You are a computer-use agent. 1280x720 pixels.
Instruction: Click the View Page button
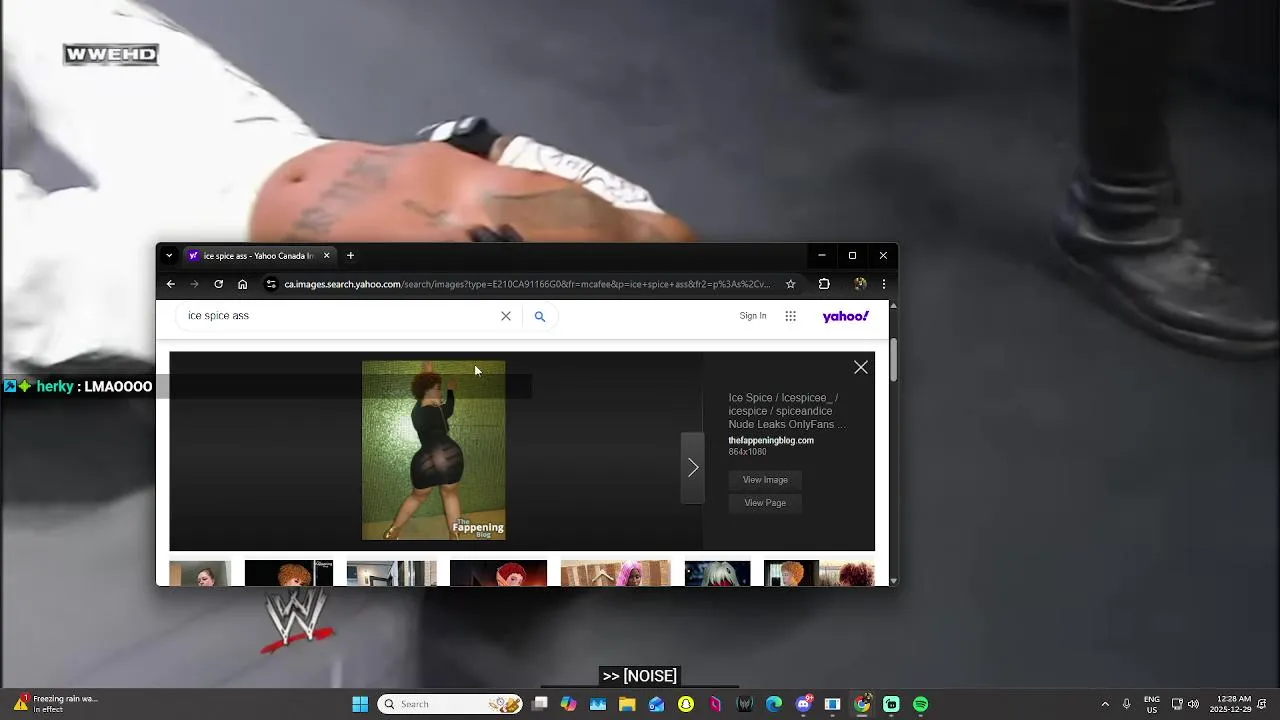click(x=765, y=503)
